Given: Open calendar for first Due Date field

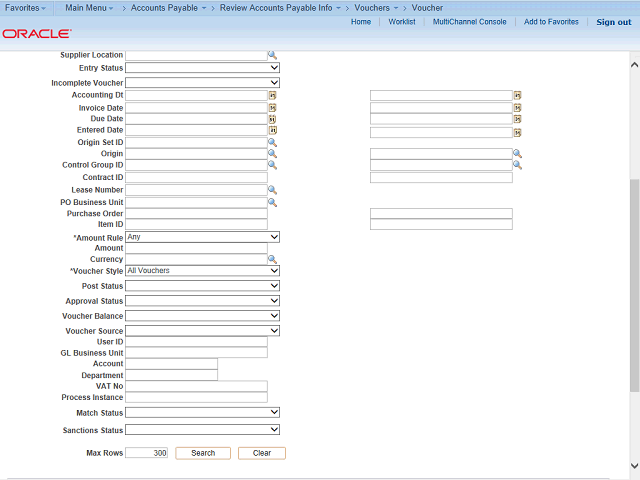Looking at the screenshot, I should [x=272, y=119].
